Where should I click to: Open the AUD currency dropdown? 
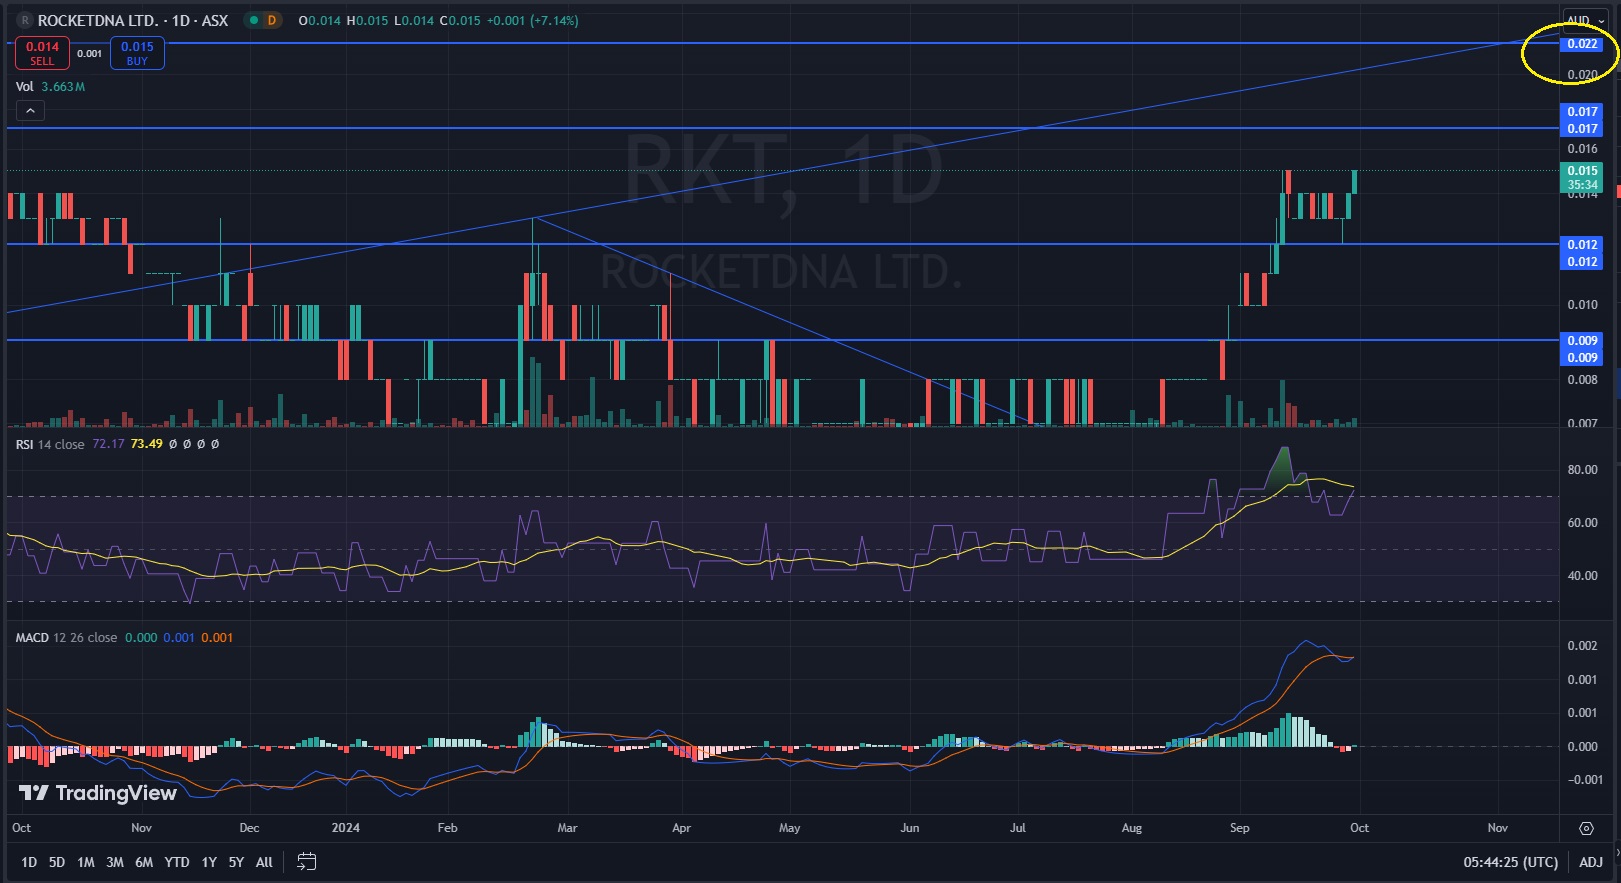click(1585, 20)
